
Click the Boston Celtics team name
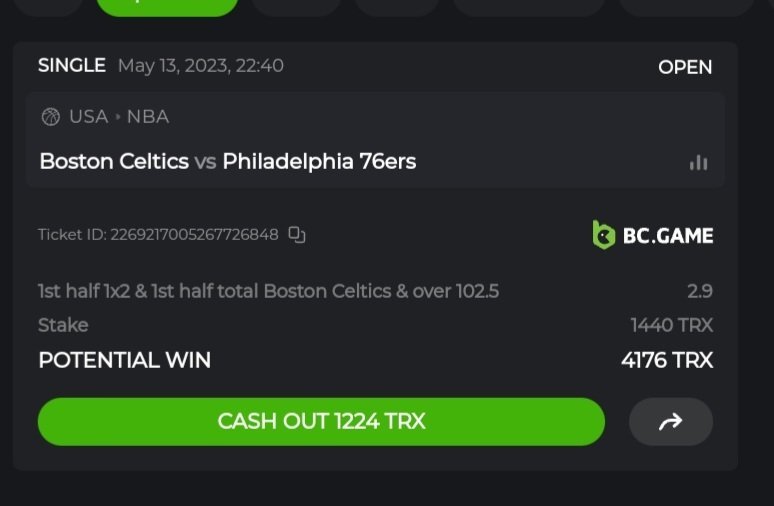[x=114, y=161]
